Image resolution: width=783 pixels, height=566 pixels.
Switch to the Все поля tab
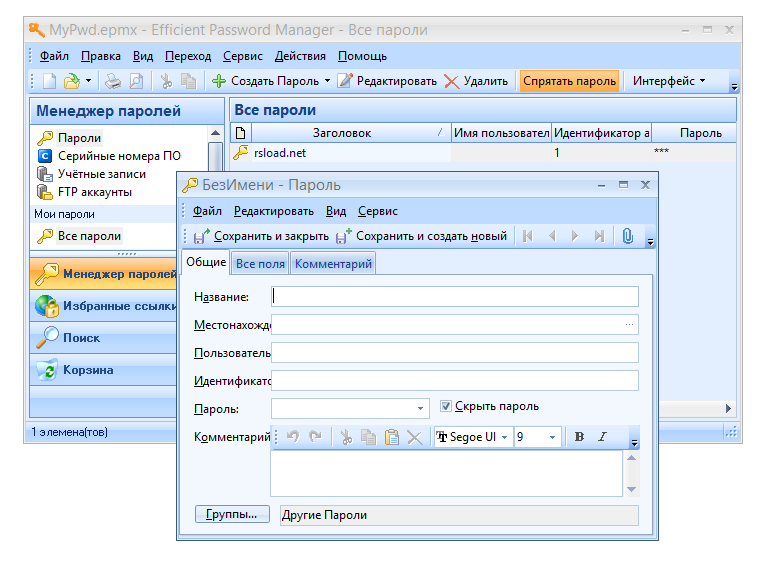point(260,264)
